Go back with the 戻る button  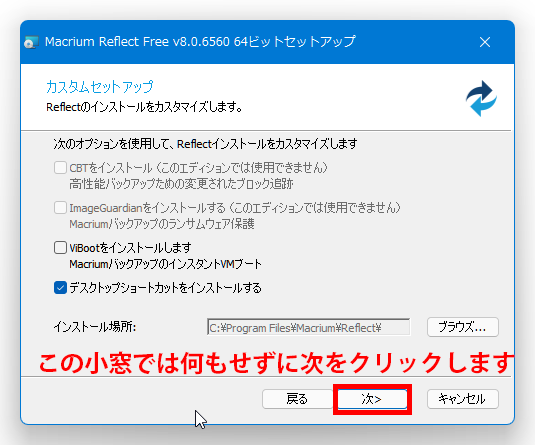click(297, 399)
